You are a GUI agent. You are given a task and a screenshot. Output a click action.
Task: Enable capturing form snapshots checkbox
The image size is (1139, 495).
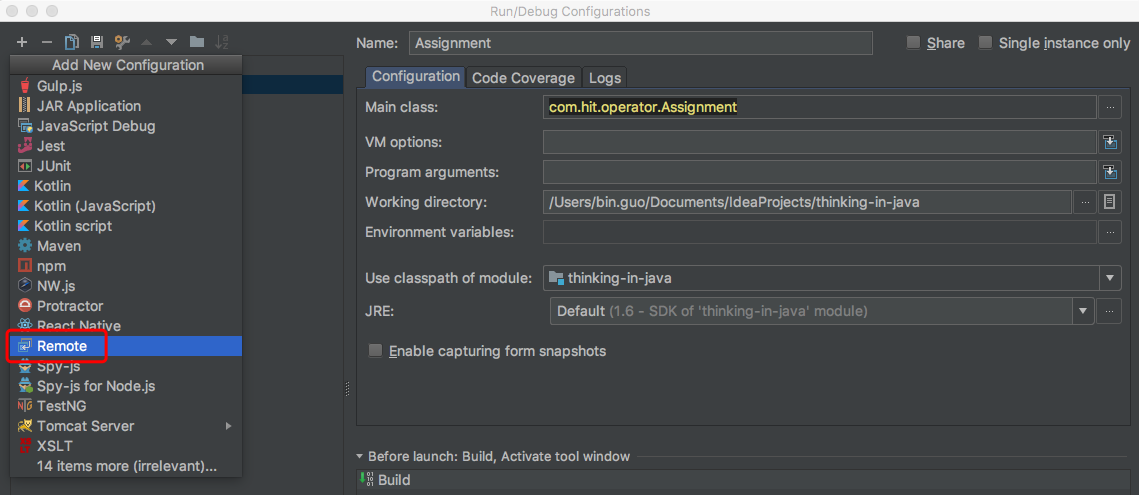(376, 351)
